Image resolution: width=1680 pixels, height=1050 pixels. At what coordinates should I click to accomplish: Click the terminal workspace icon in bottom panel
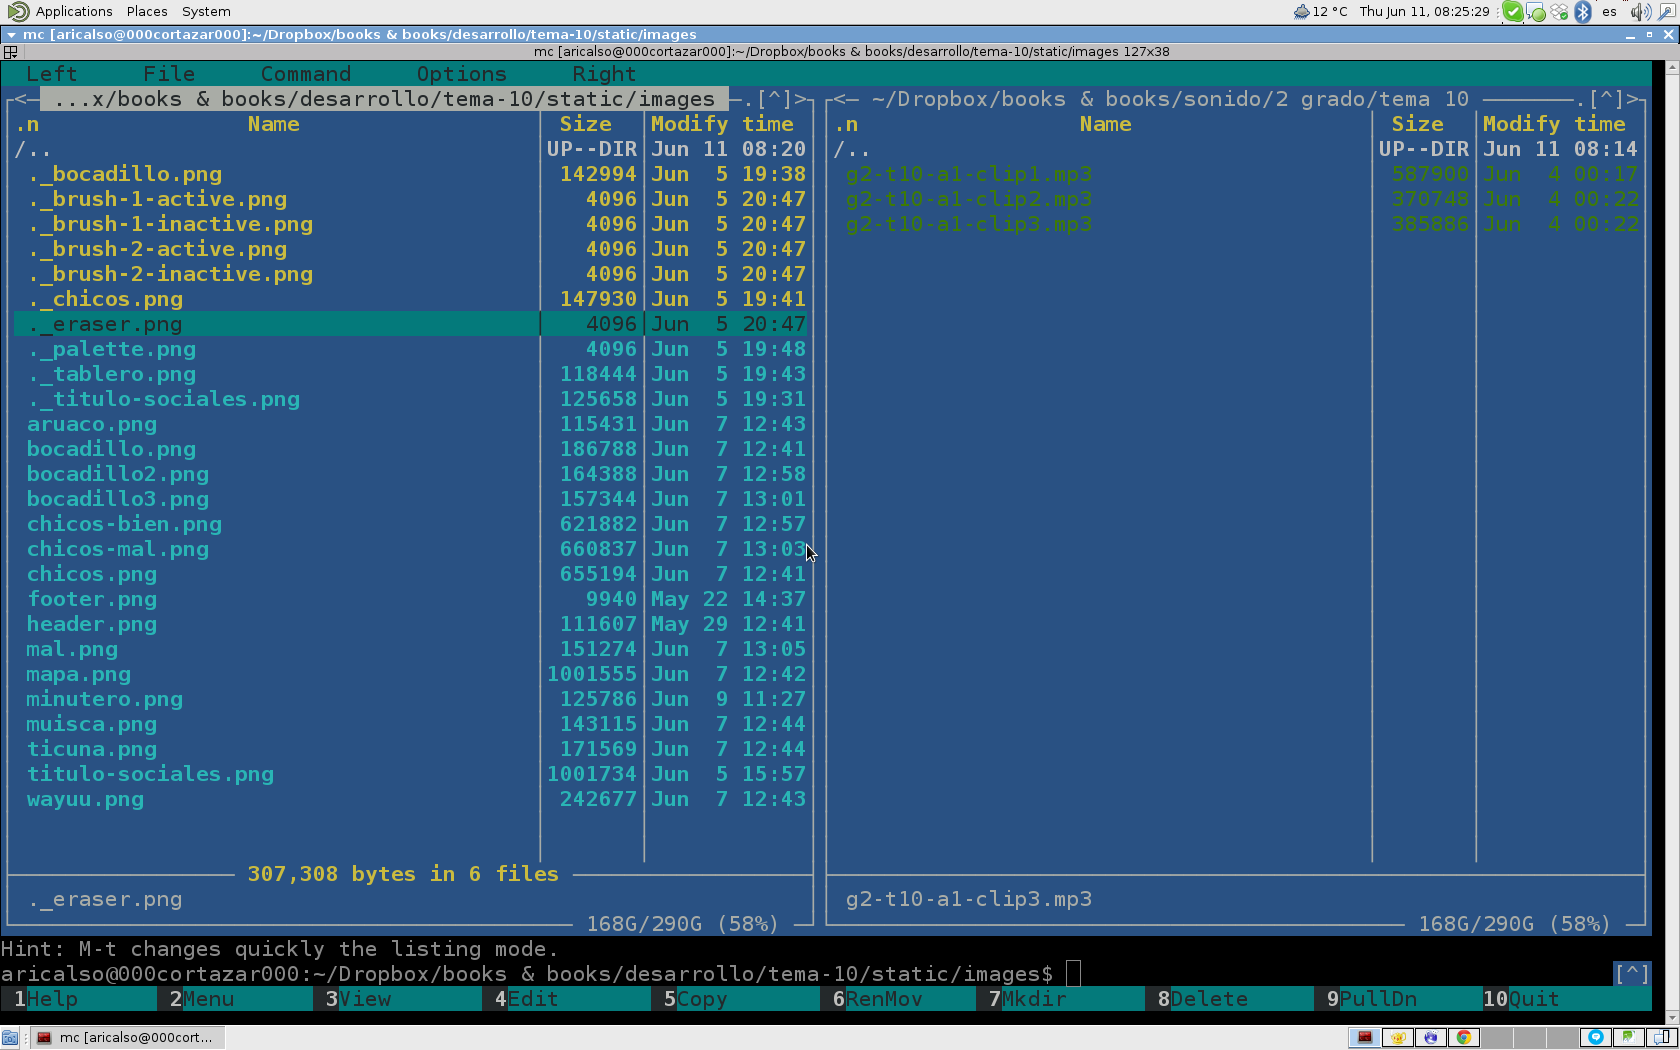click(1364, 1037)
